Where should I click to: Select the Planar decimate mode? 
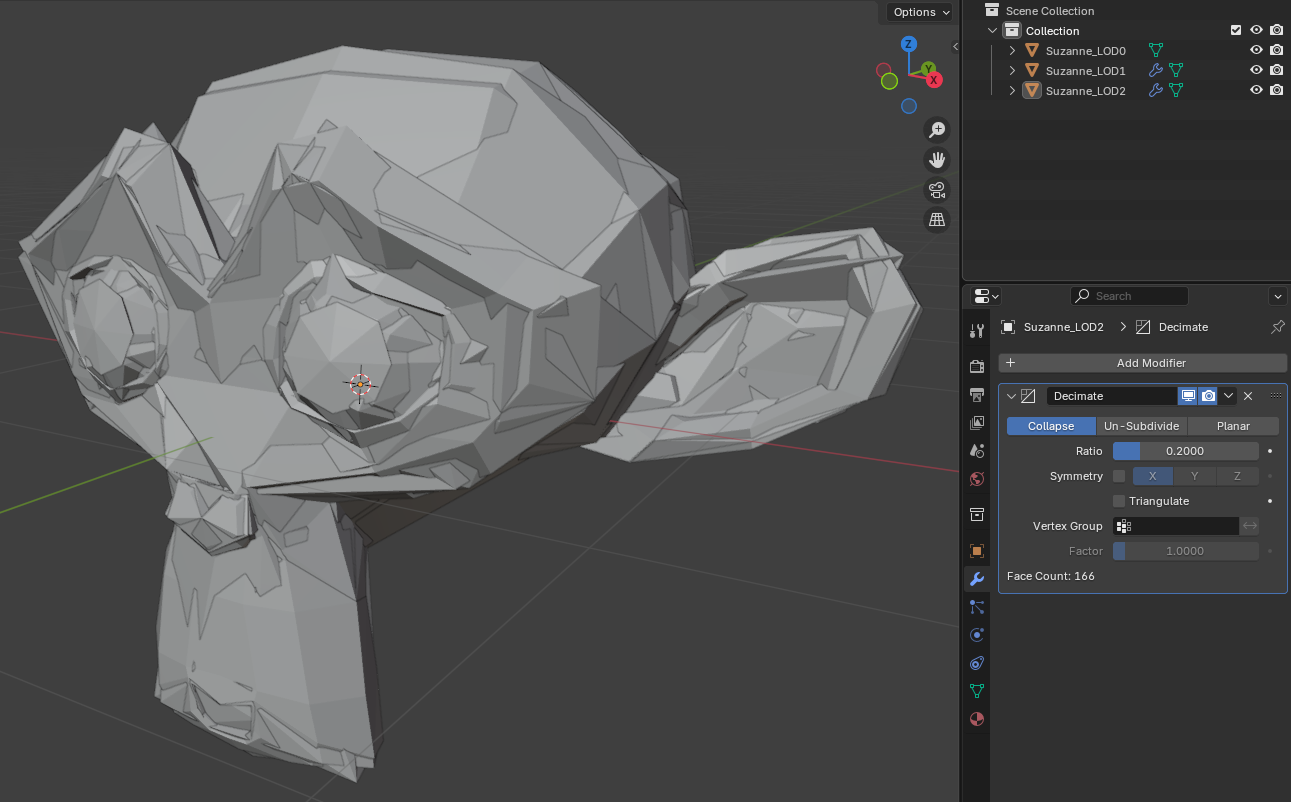point(1233,426)
